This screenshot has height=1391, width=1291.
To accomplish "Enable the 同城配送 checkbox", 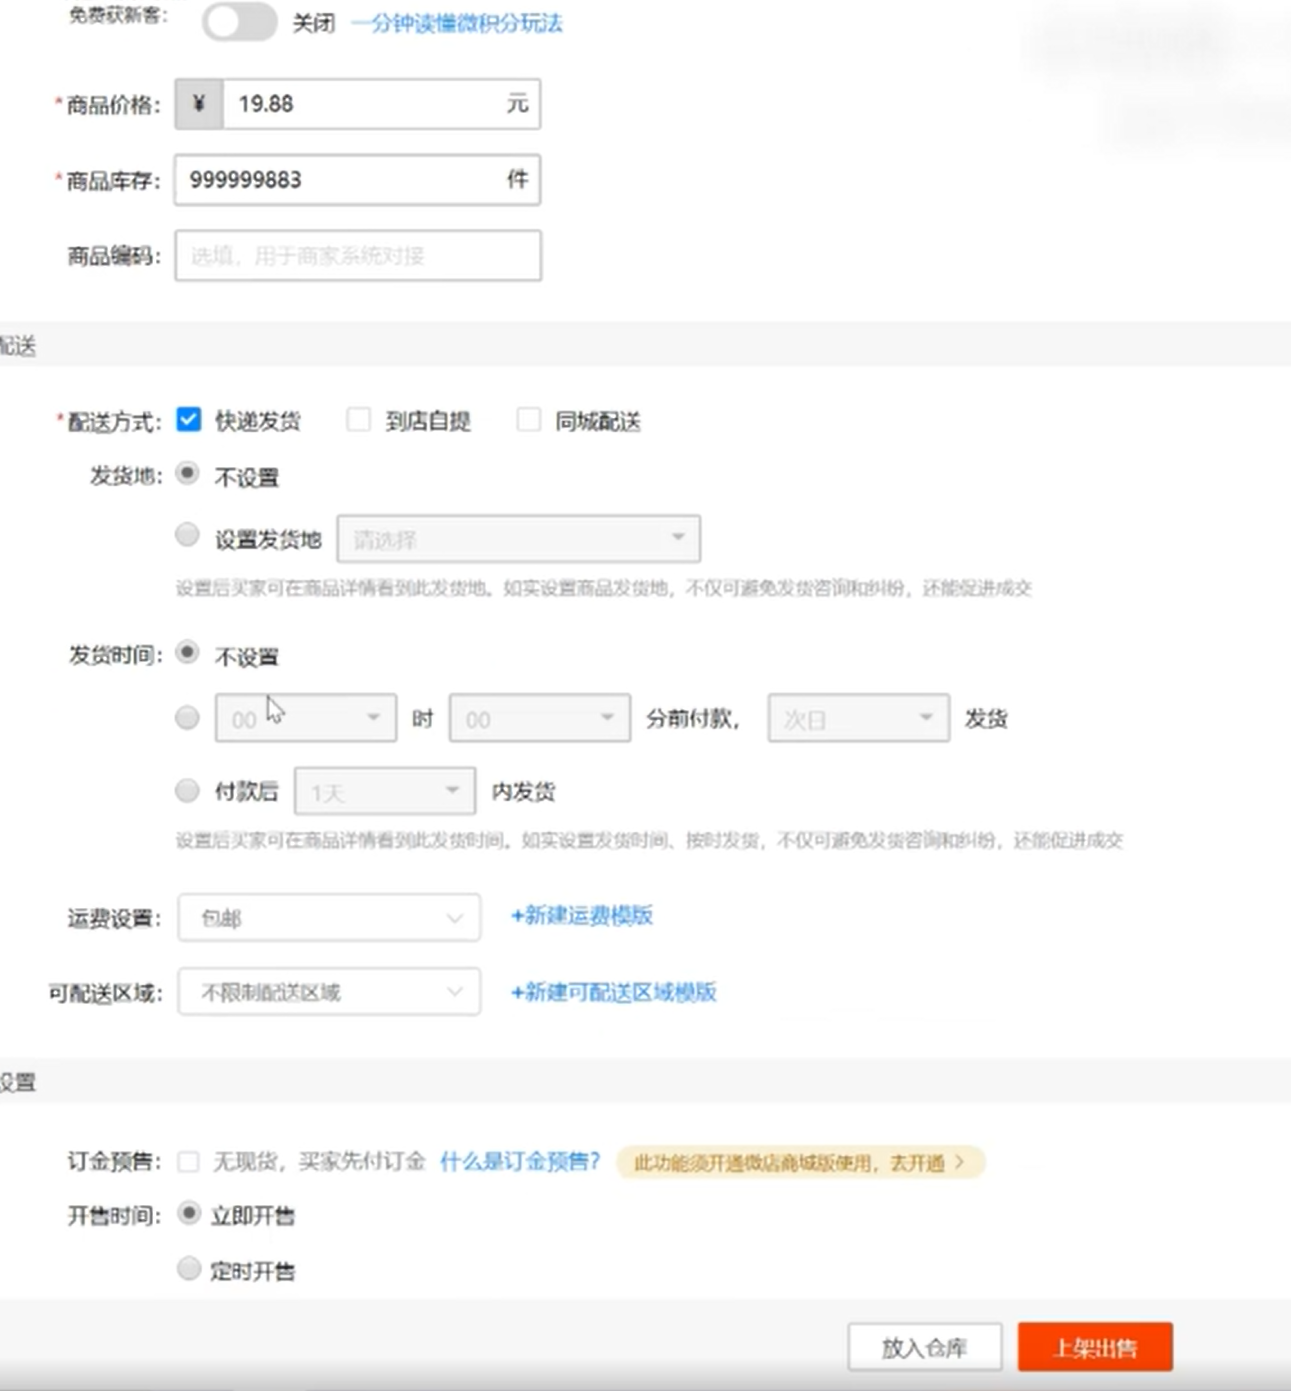I will point(528,419).
